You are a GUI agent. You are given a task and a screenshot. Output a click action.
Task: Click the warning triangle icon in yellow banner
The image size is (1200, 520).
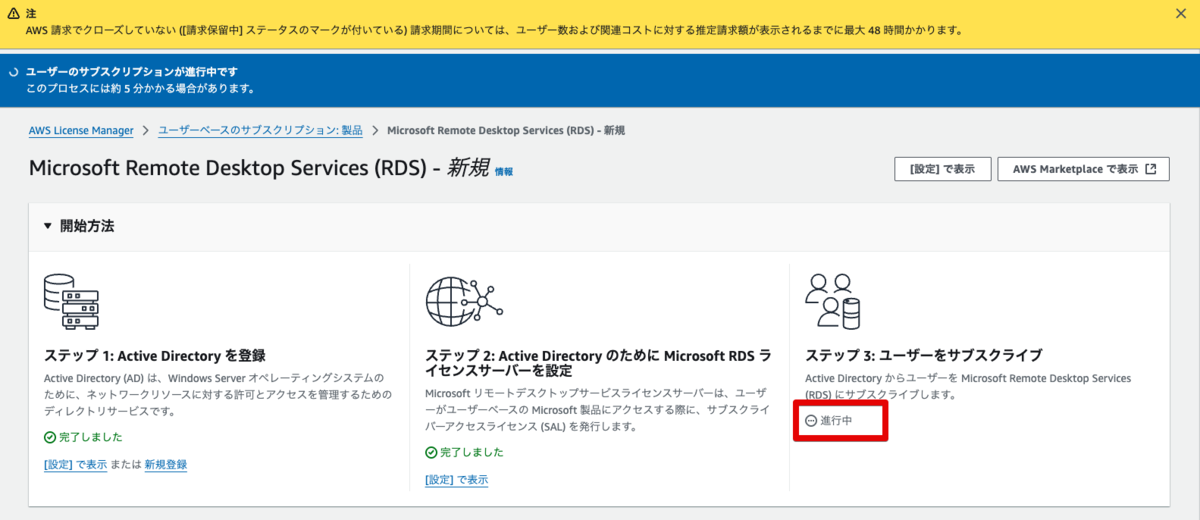click(x=13, y=13)
